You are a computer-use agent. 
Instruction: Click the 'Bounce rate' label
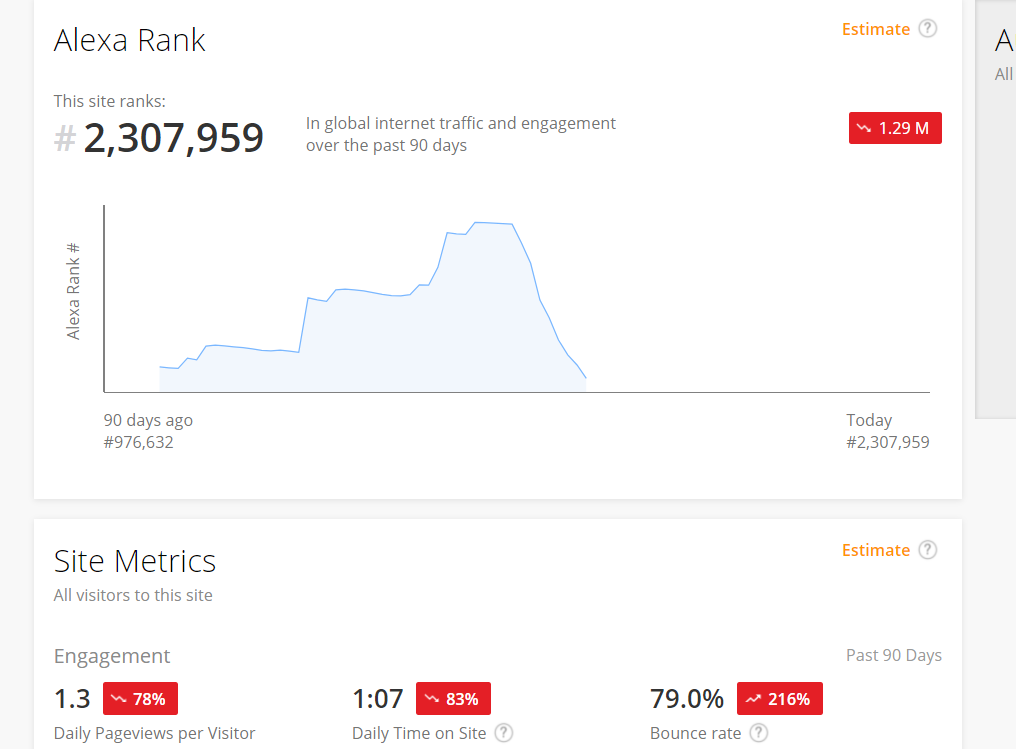(x=695, y=733)
